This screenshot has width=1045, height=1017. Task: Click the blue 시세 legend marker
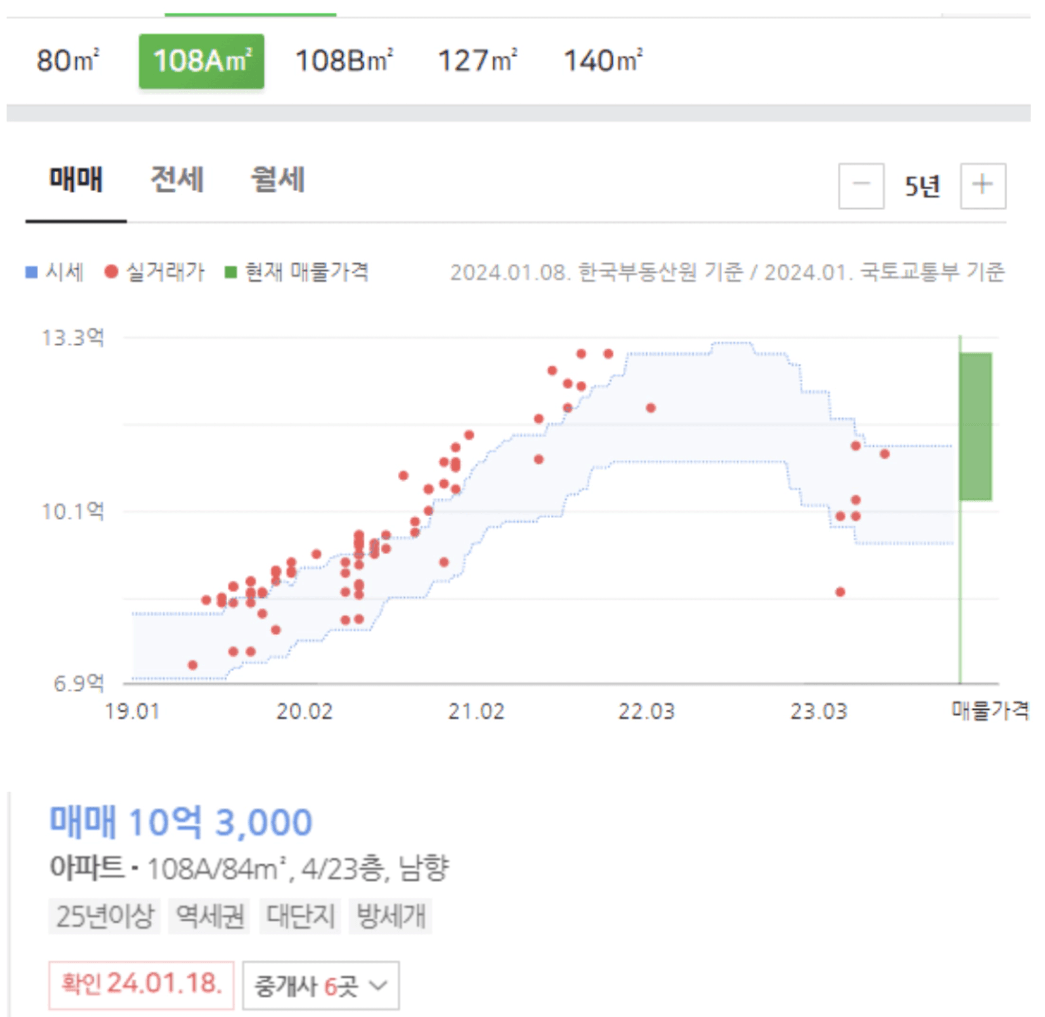click(31, 272)
